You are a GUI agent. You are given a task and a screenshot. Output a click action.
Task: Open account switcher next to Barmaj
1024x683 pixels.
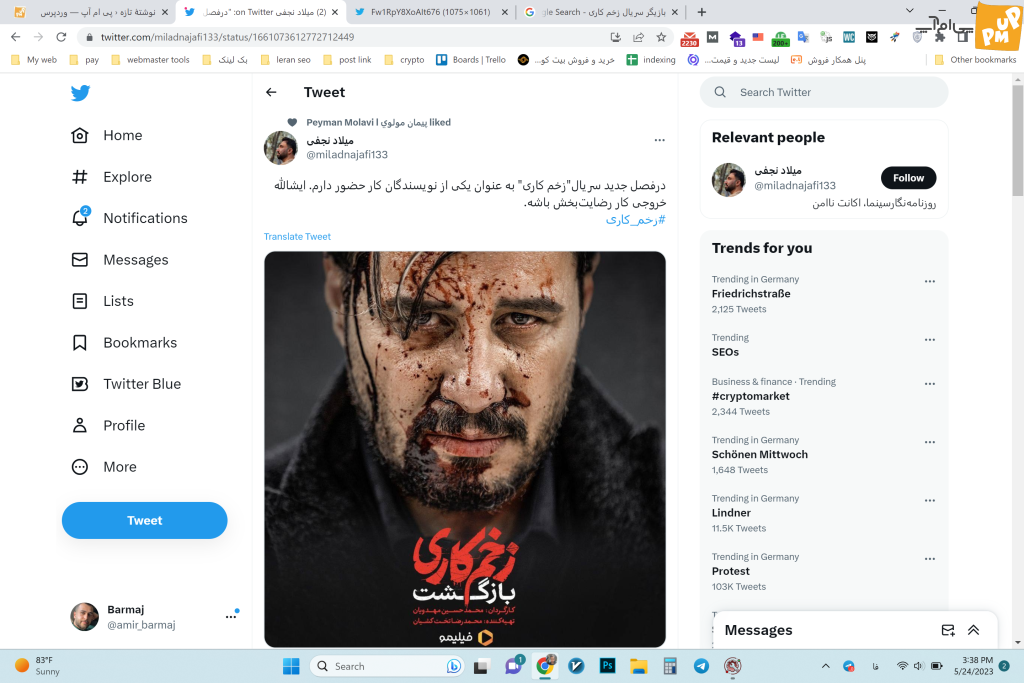(231, 616)
